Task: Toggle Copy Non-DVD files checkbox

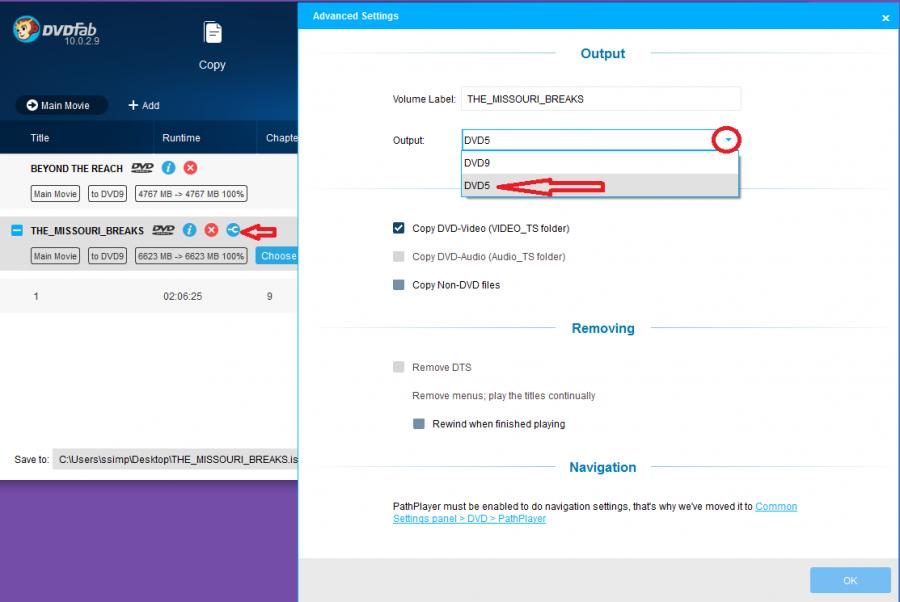Action: tap(398, 285)
